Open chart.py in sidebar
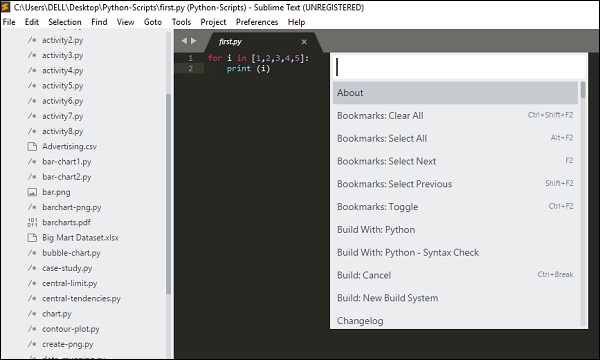The image size is (600, 360). [57, 314]
